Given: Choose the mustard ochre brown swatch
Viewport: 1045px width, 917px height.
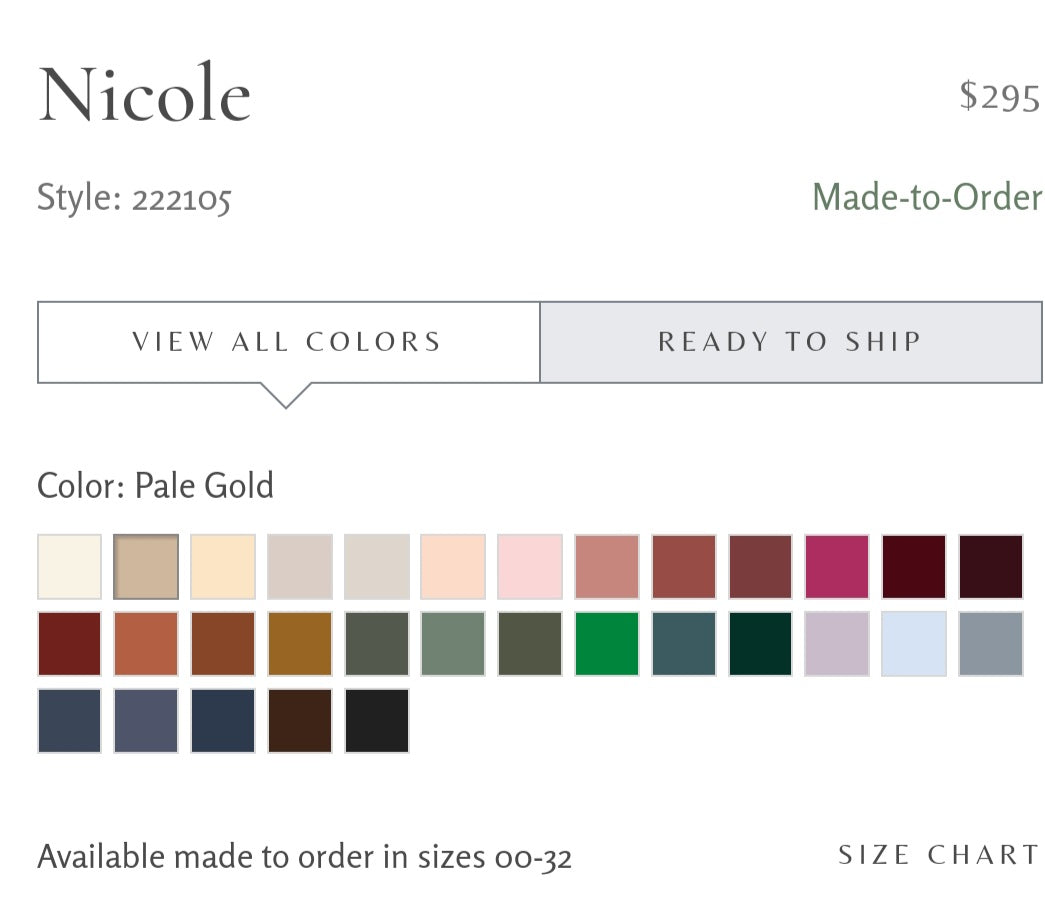Looking at the screenshot, I should pyautogui.click(x=300, y=644).
